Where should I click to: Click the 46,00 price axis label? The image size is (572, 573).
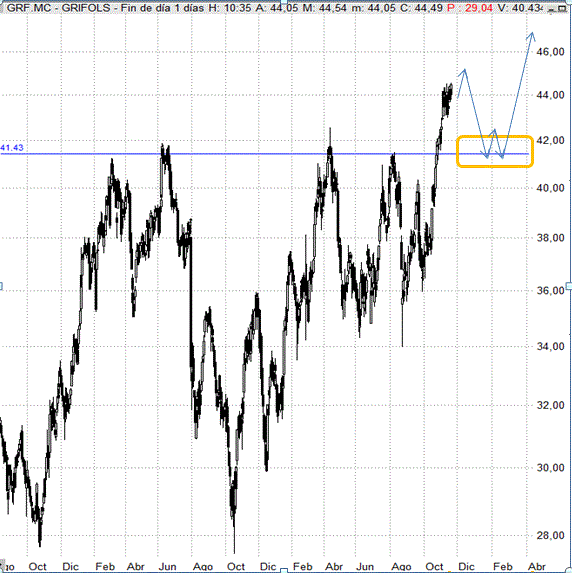[550, 52]
